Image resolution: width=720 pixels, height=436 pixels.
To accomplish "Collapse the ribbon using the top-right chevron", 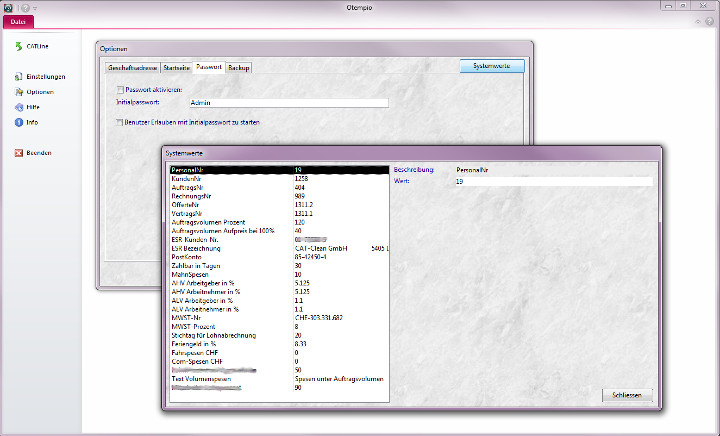I will point(697,20).
